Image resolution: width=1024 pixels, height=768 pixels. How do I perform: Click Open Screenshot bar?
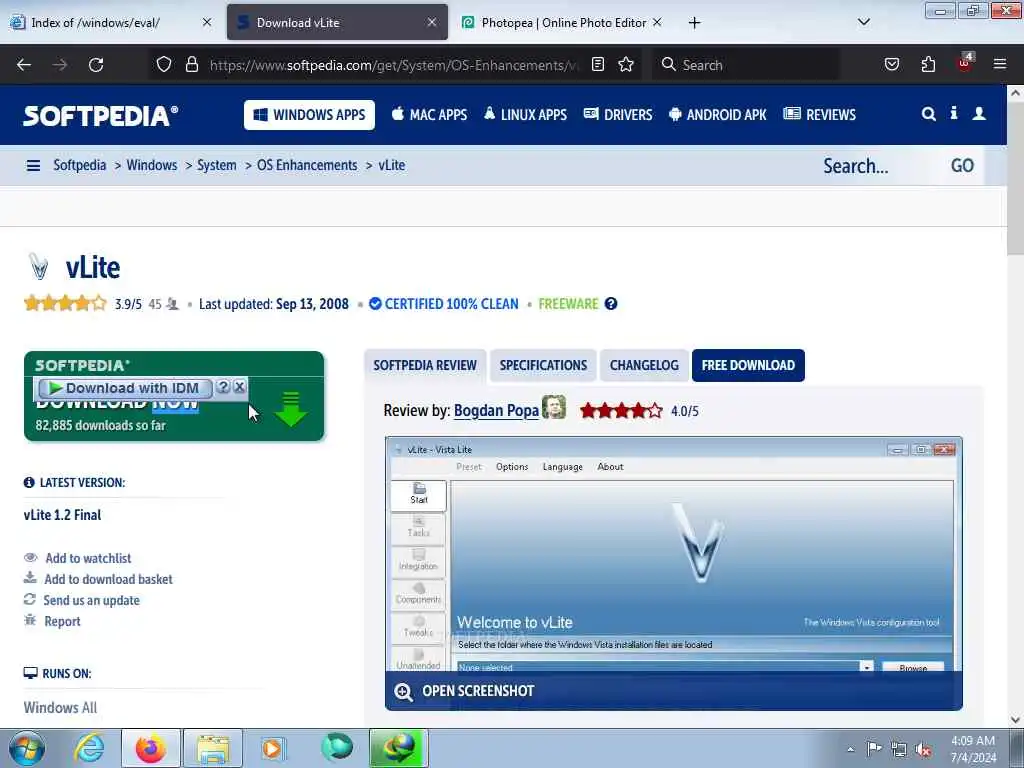[674, 691]
